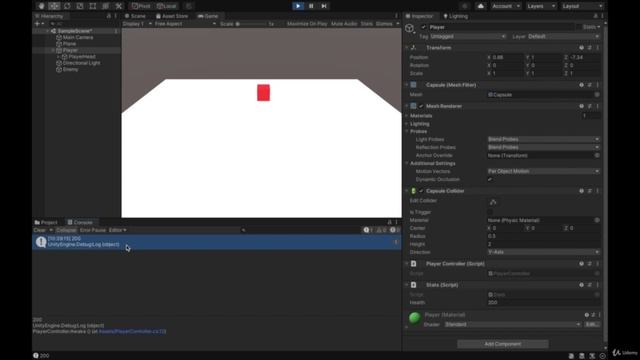Toggle the Capsule Collider enabled checkbox
The height and width of the screenshot is (360, 640).
click(421, 191)
